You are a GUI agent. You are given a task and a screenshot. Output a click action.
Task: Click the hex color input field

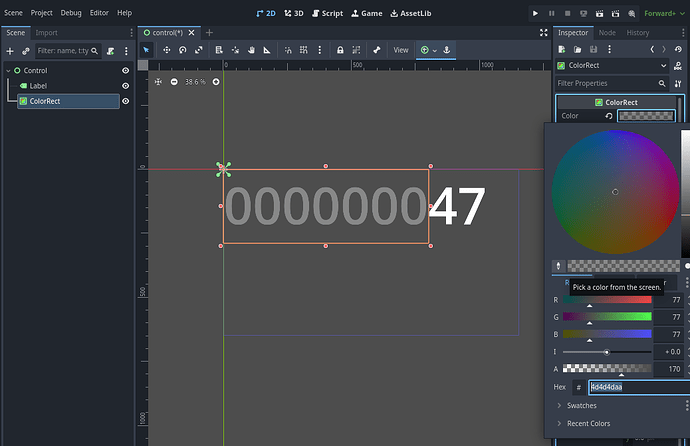[x=630, y=387]
